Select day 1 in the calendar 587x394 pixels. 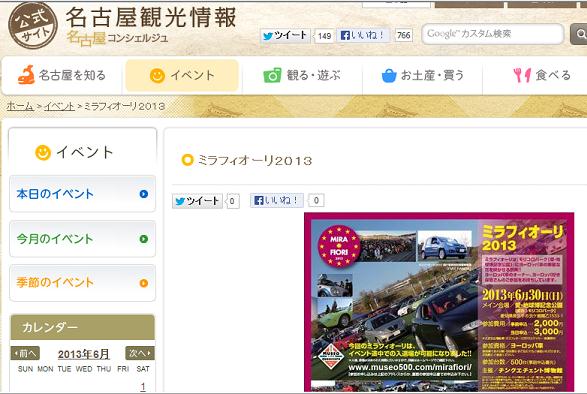coord(143,386)
